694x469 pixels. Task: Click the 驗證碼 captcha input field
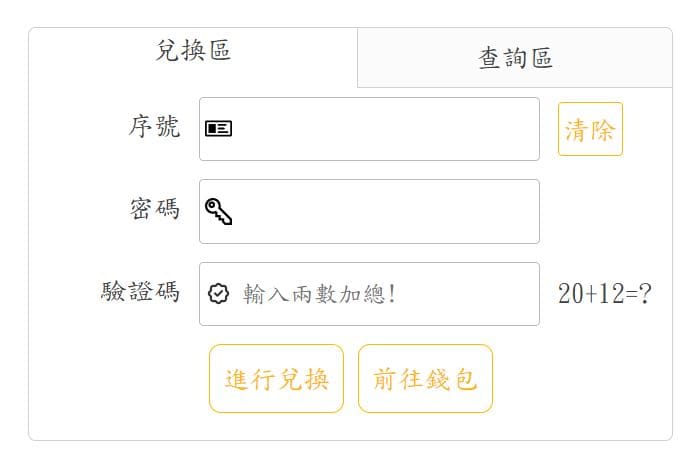369,294
